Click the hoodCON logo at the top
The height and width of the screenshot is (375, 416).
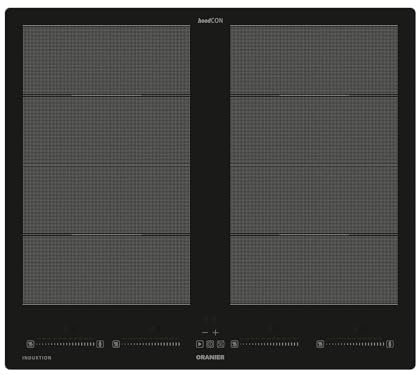[x=210, y=20]
